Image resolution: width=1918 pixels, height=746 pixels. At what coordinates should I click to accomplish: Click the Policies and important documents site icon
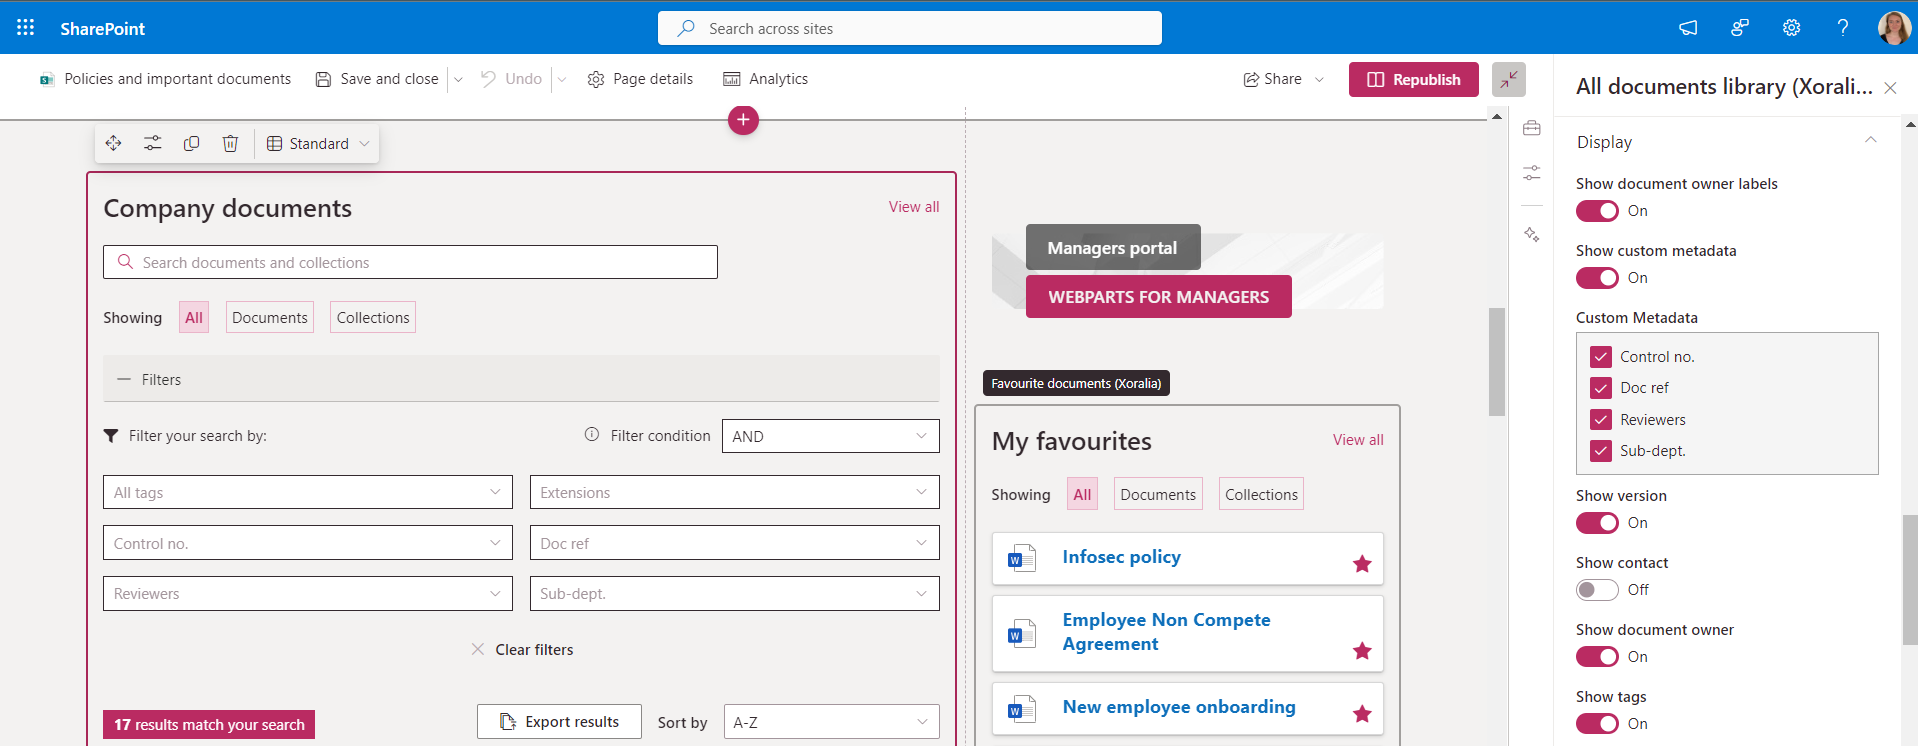coord(47,79)
